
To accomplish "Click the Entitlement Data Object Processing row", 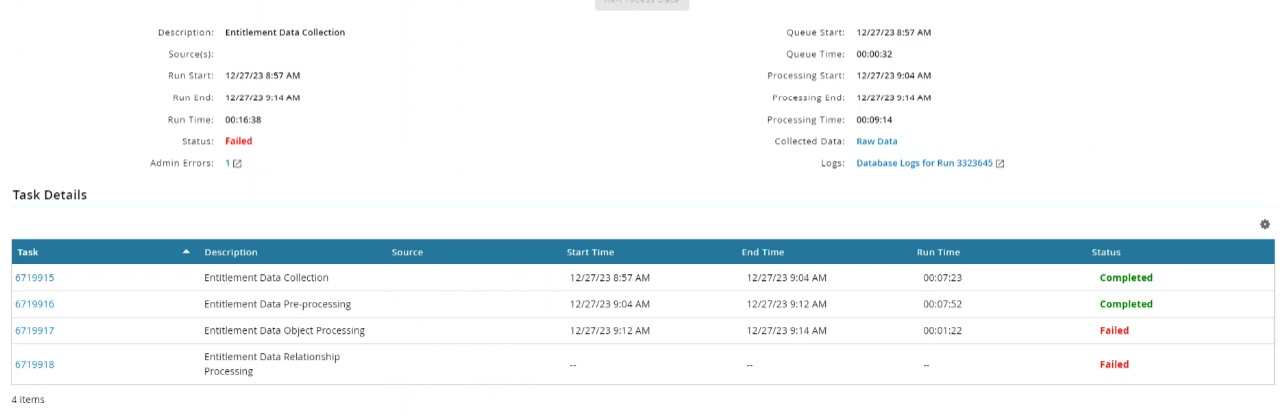I will [x=284, y=331].
